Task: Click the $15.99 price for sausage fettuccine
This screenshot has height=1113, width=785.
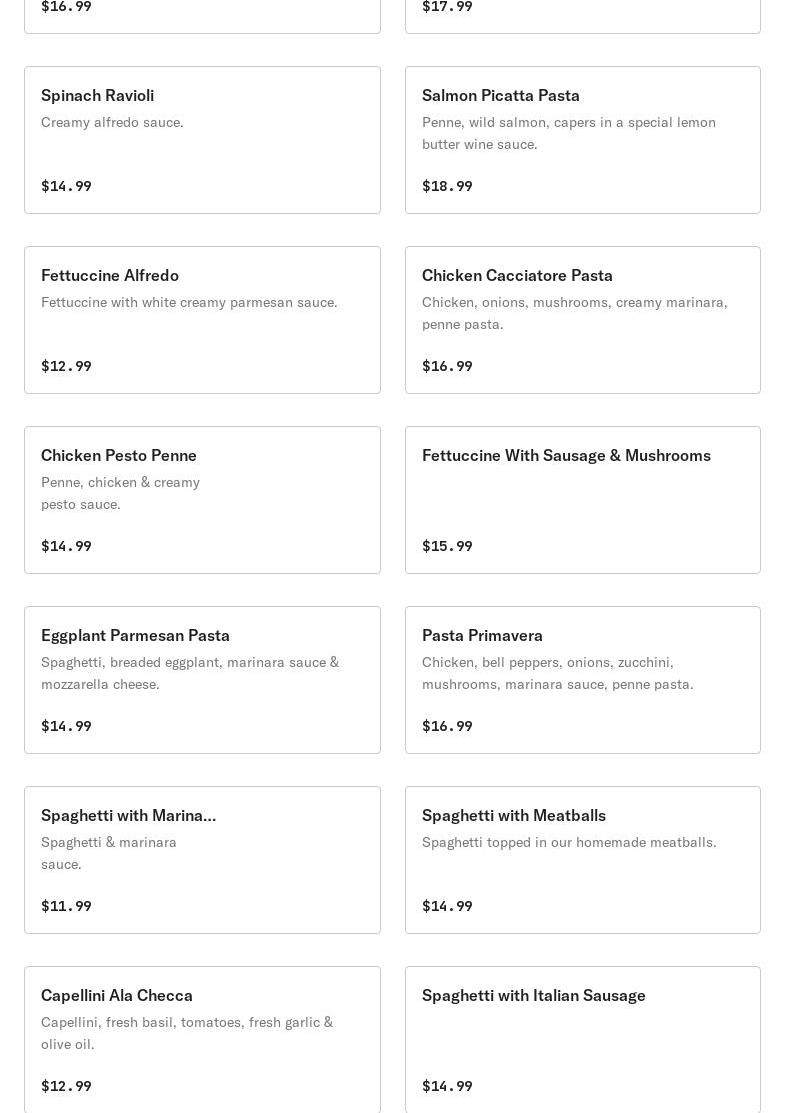Action: [x=447, y=546]
